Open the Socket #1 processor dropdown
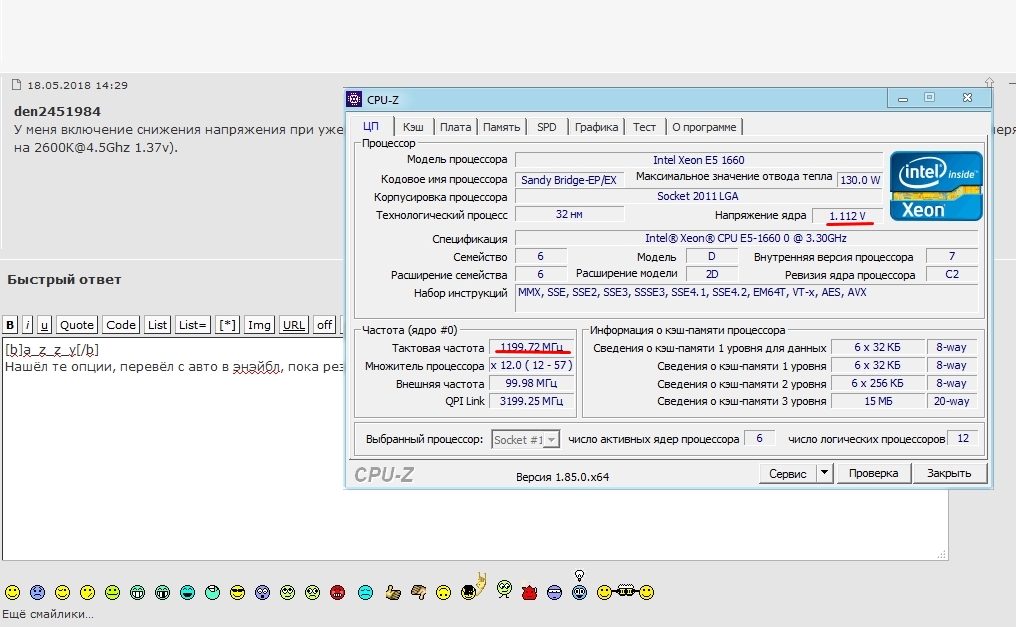 click(525, 439)
